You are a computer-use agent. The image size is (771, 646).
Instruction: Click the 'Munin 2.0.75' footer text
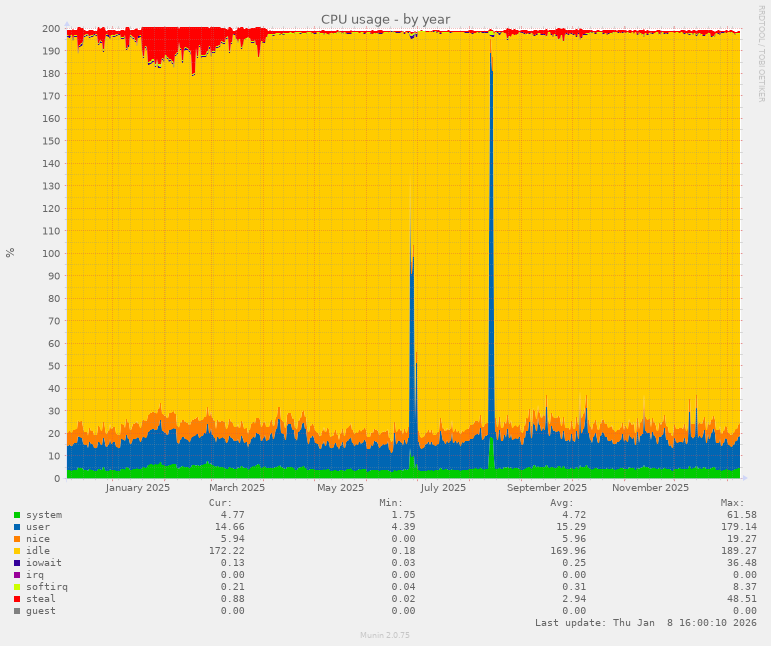click(385, 635)
